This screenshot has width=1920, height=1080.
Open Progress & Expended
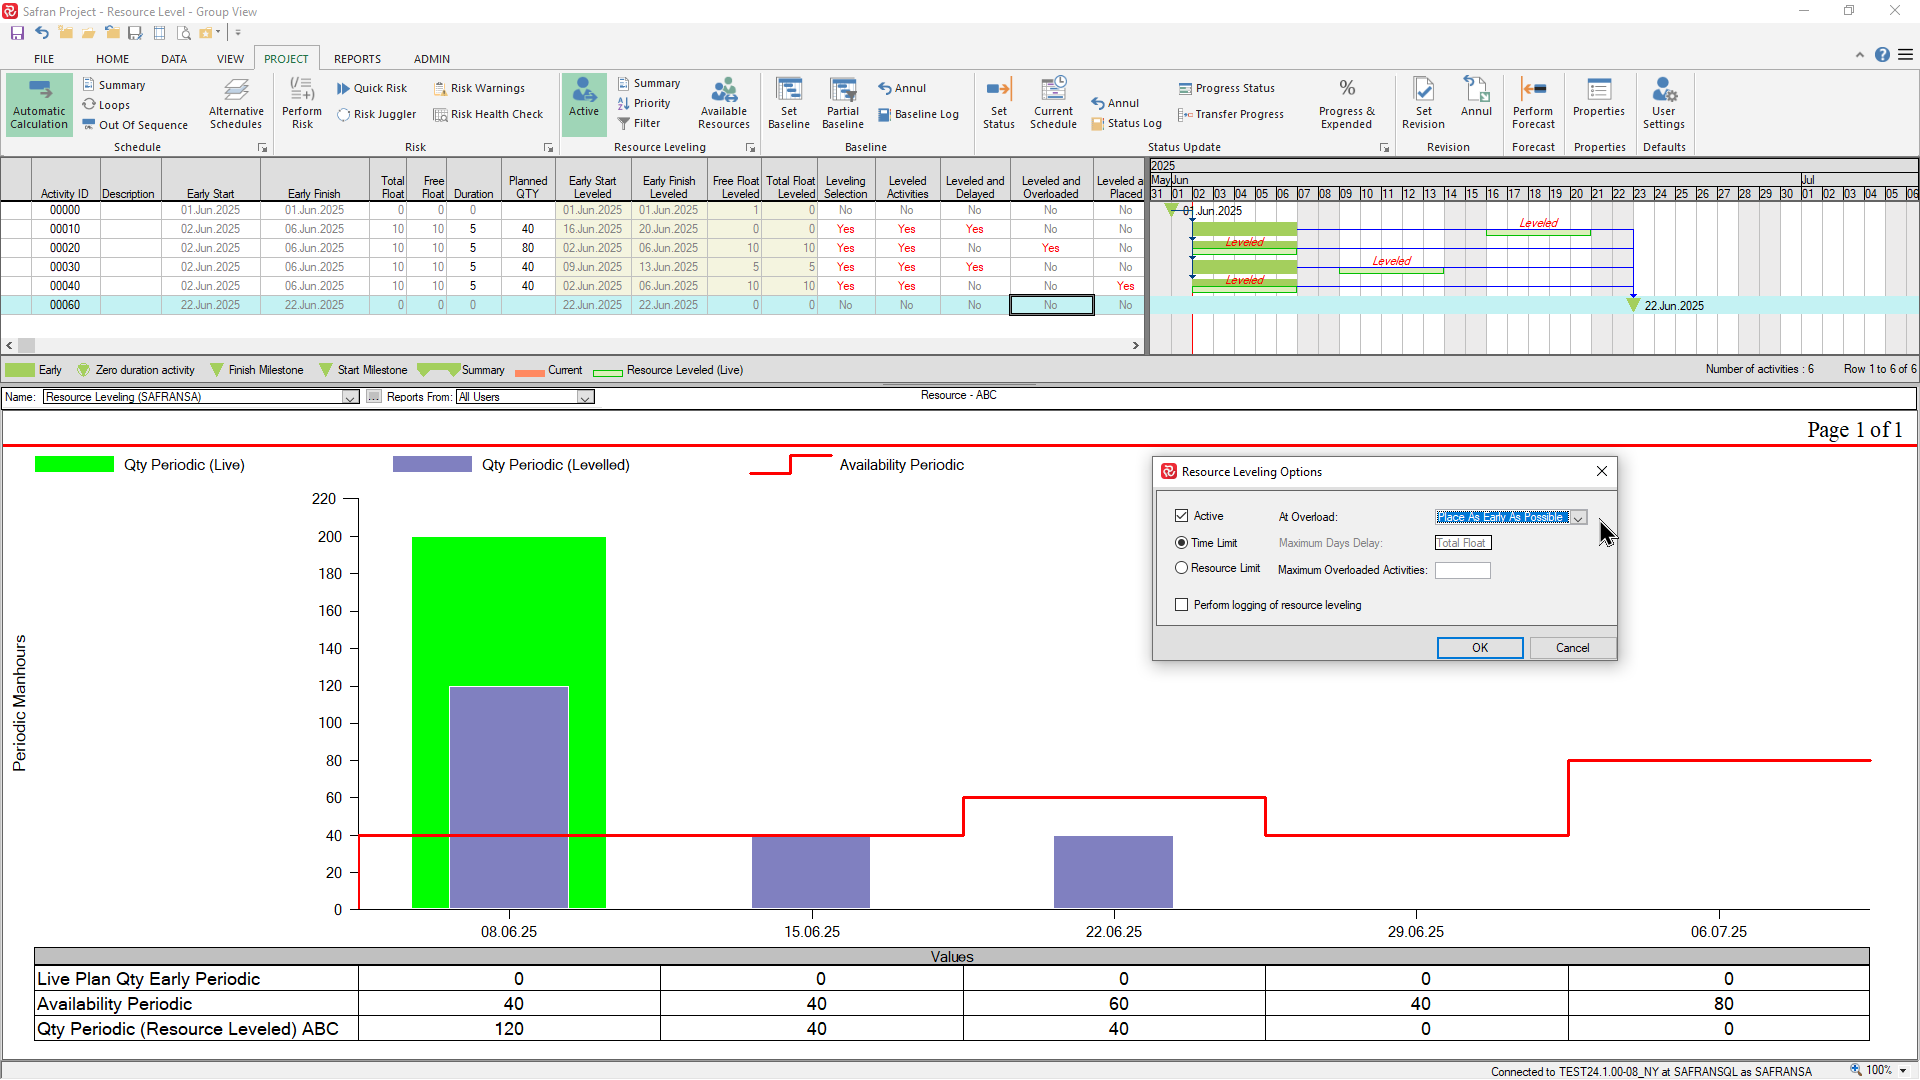click(1347, 104)
